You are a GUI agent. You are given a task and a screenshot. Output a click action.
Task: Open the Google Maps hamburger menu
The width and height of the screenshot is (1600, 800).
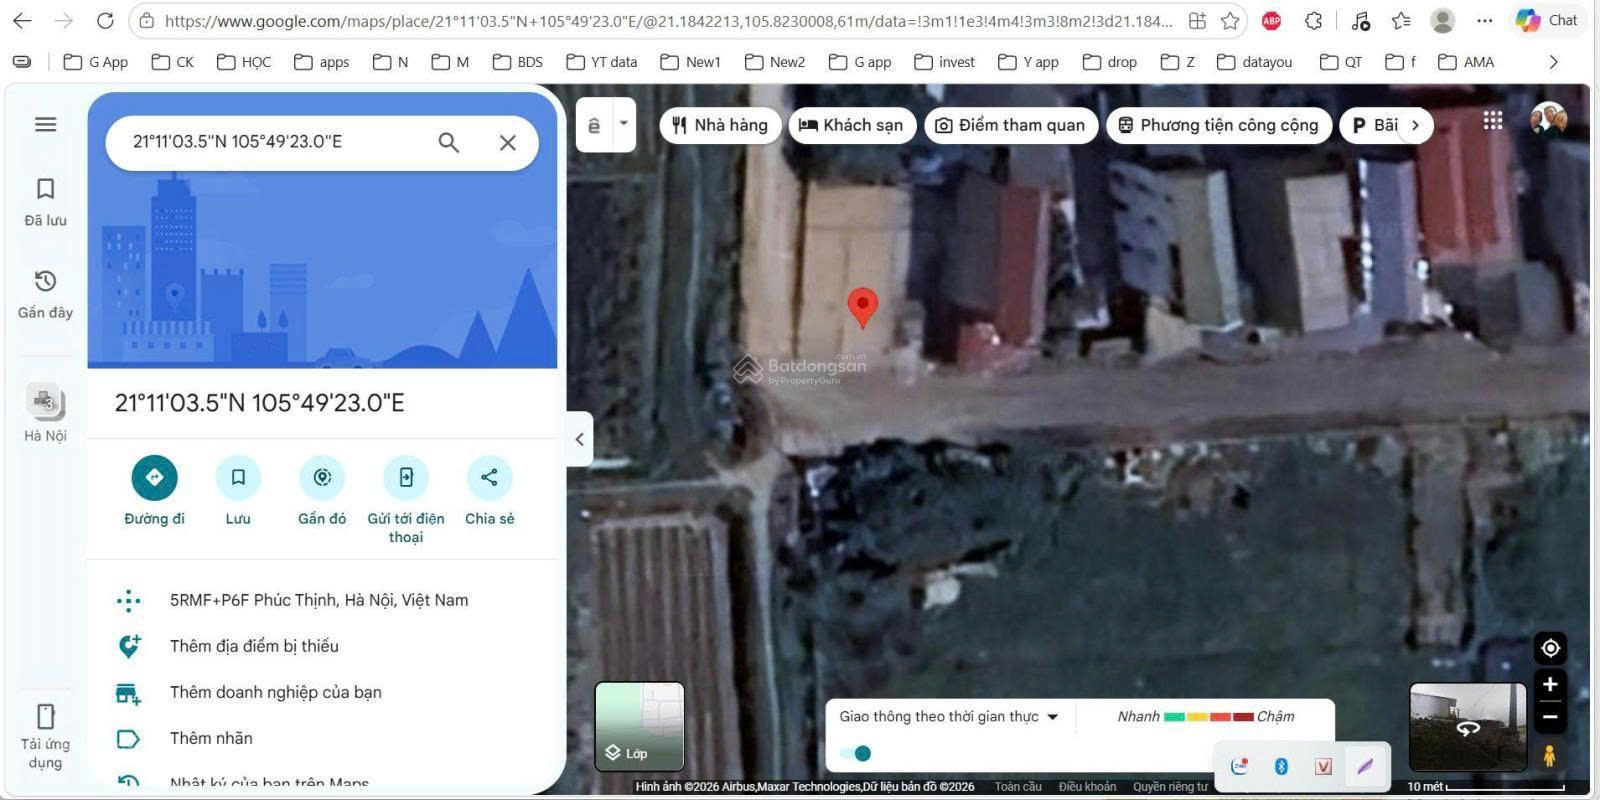click(45, 125)
